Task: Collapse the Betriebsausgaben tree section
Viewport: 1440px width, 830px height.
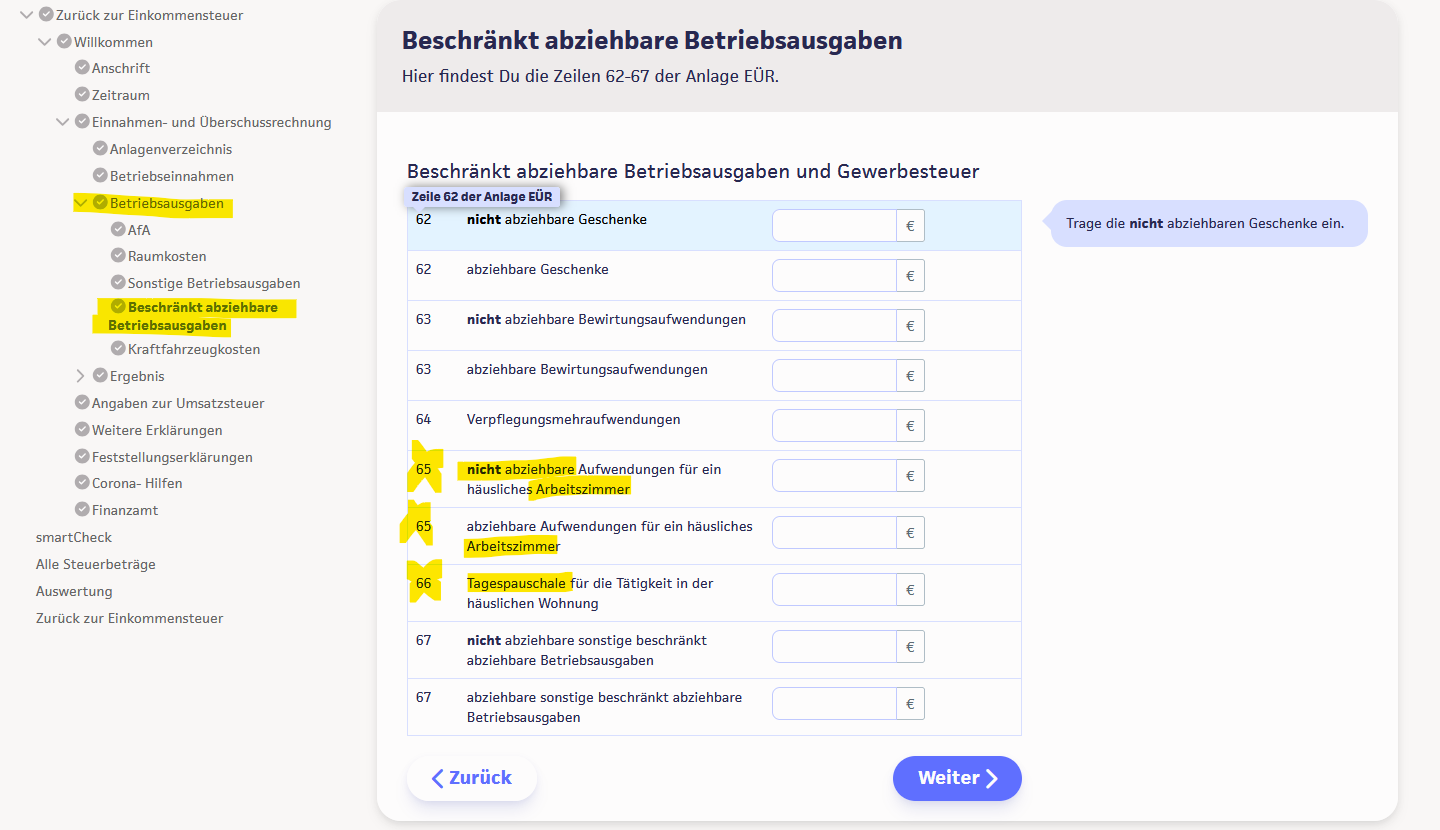Action: pos(81,203)
